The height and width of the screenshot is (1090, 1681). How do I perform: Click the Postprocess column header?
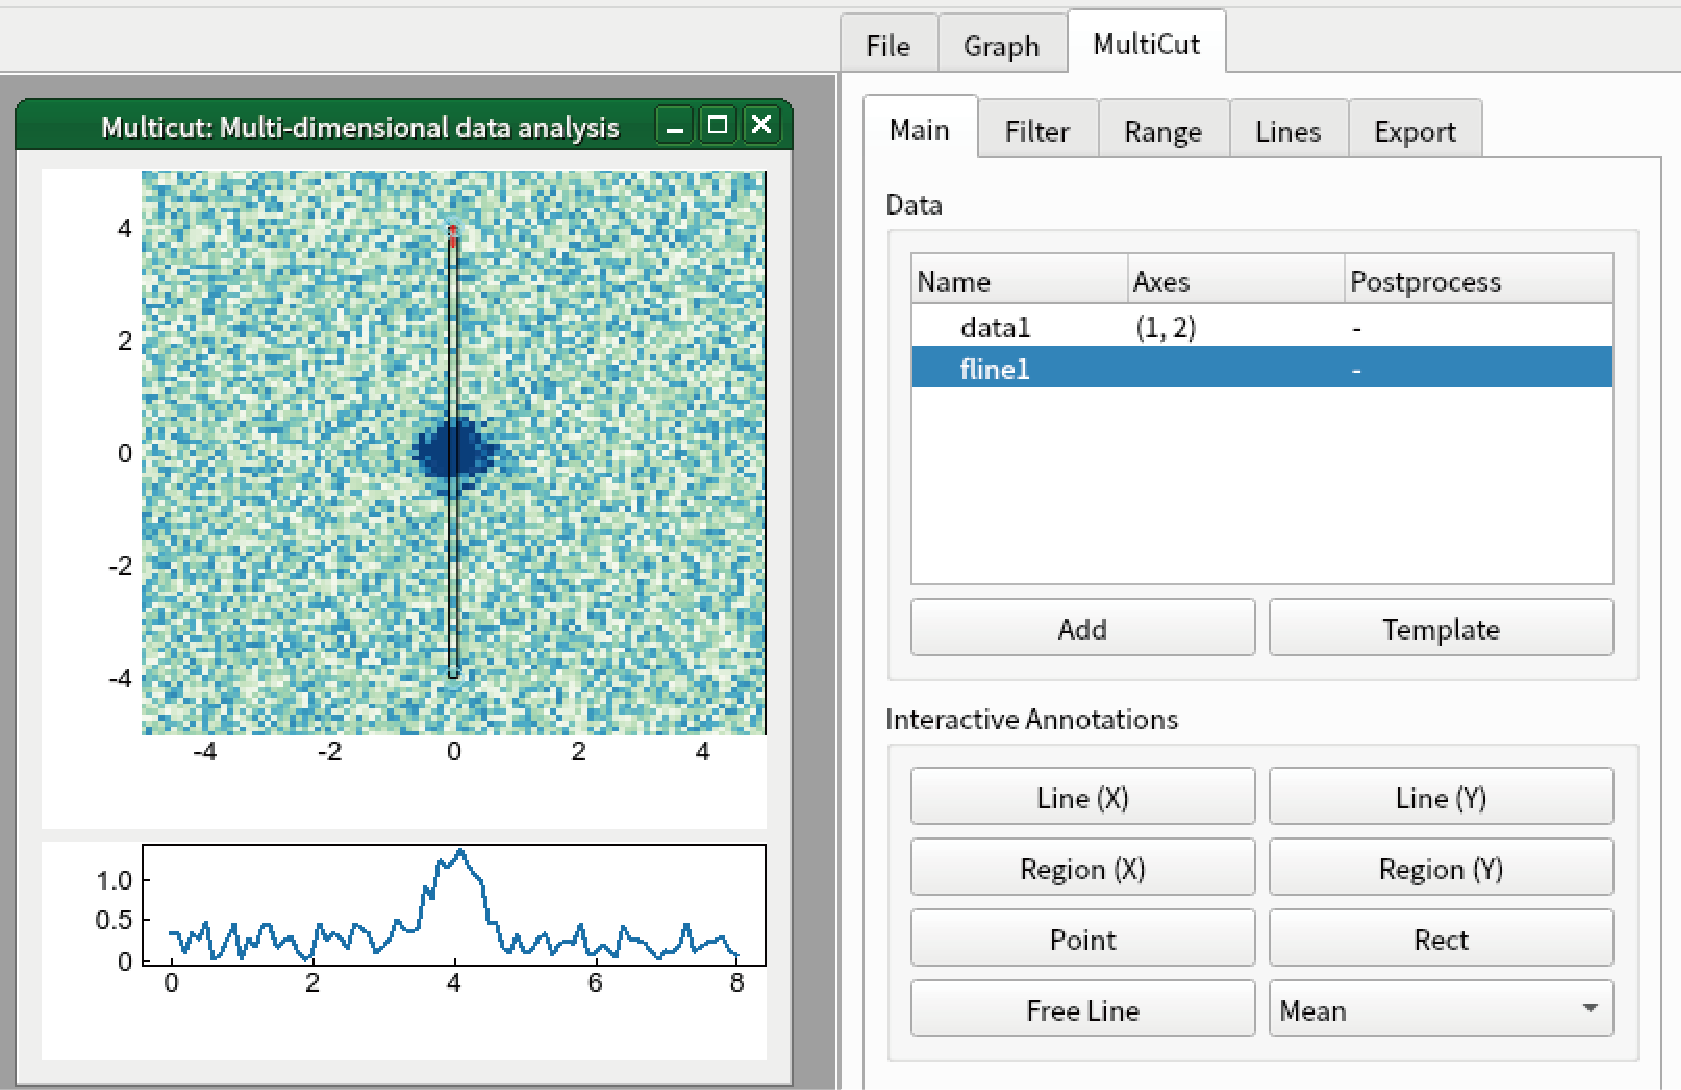pos(1478,281)
